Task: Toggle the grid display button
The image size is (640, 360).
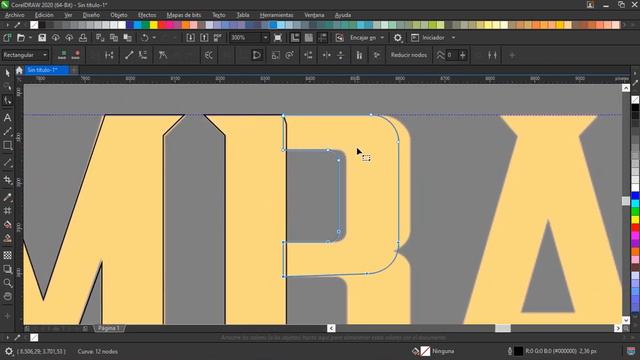Action: 309,38
